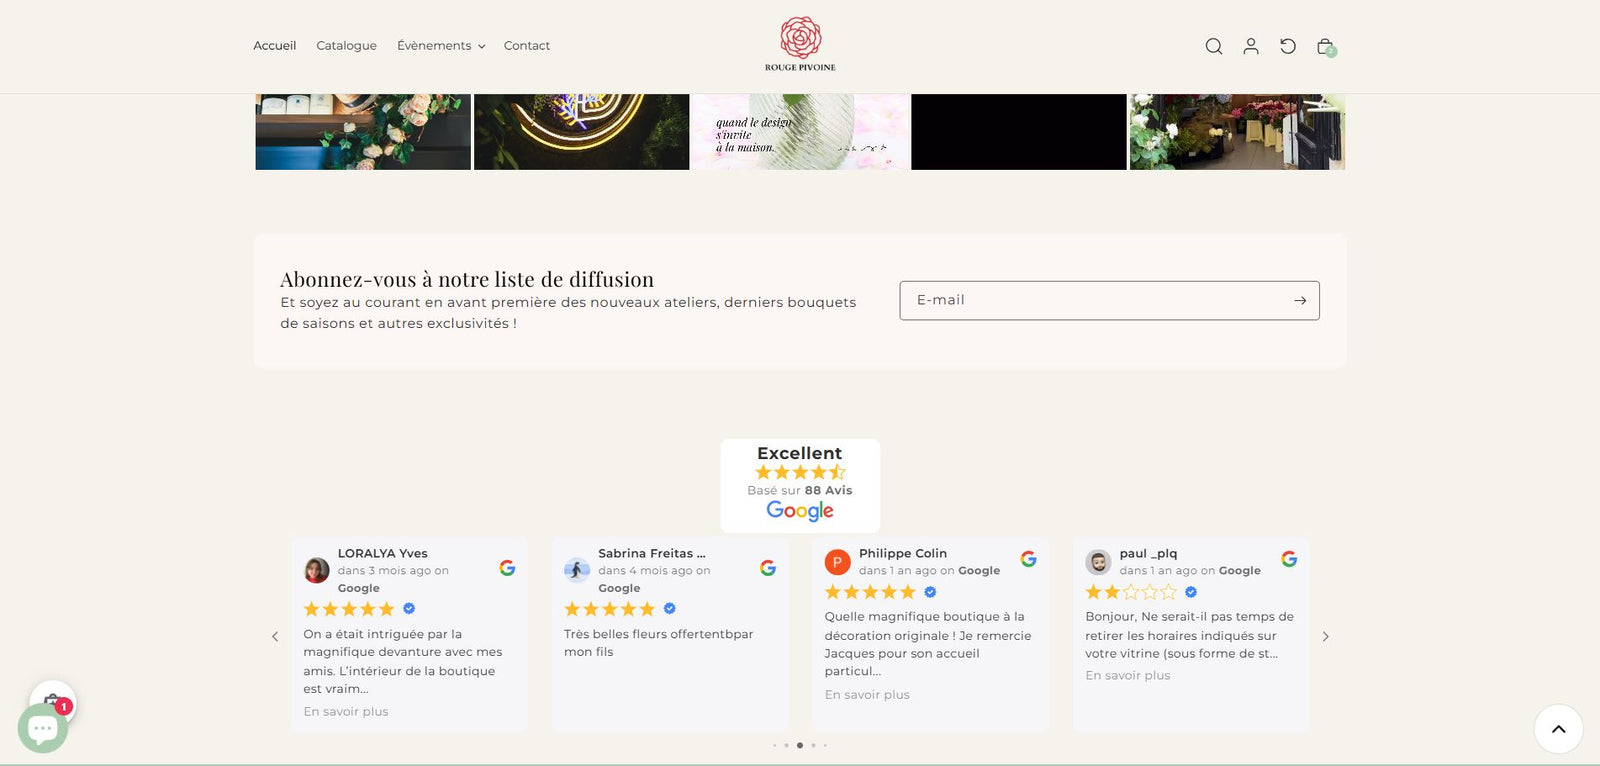Open the search magnifier icon

click(1214, 46)
